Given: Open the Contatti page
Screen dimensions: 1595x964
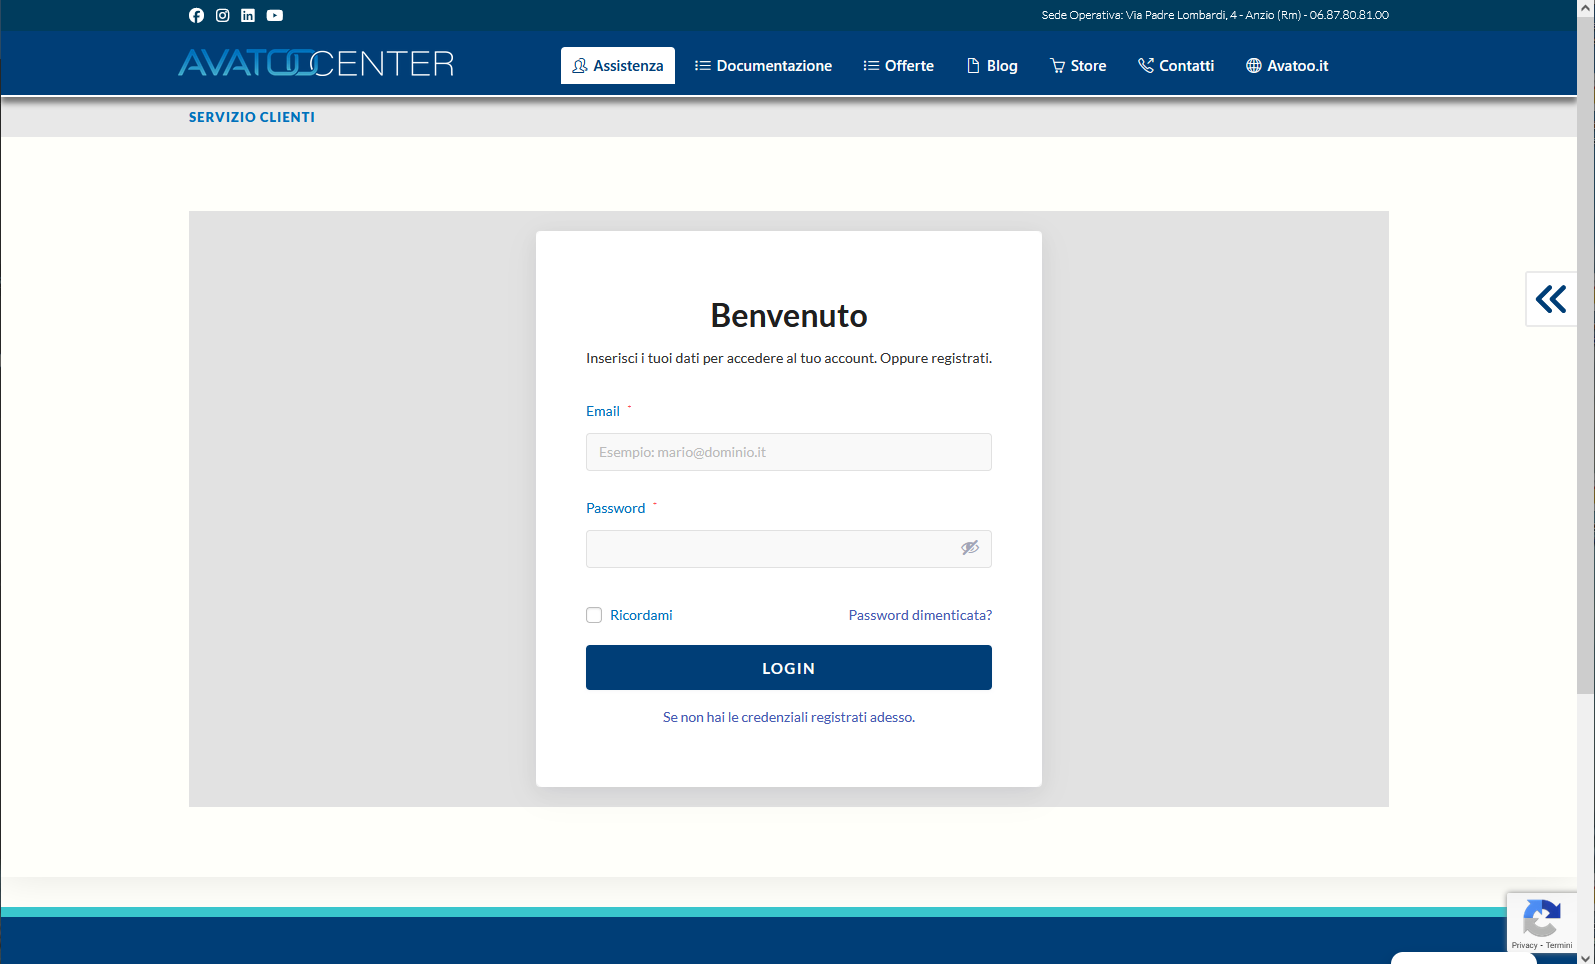Looking at the screenshot, I should pos(1176,66).
